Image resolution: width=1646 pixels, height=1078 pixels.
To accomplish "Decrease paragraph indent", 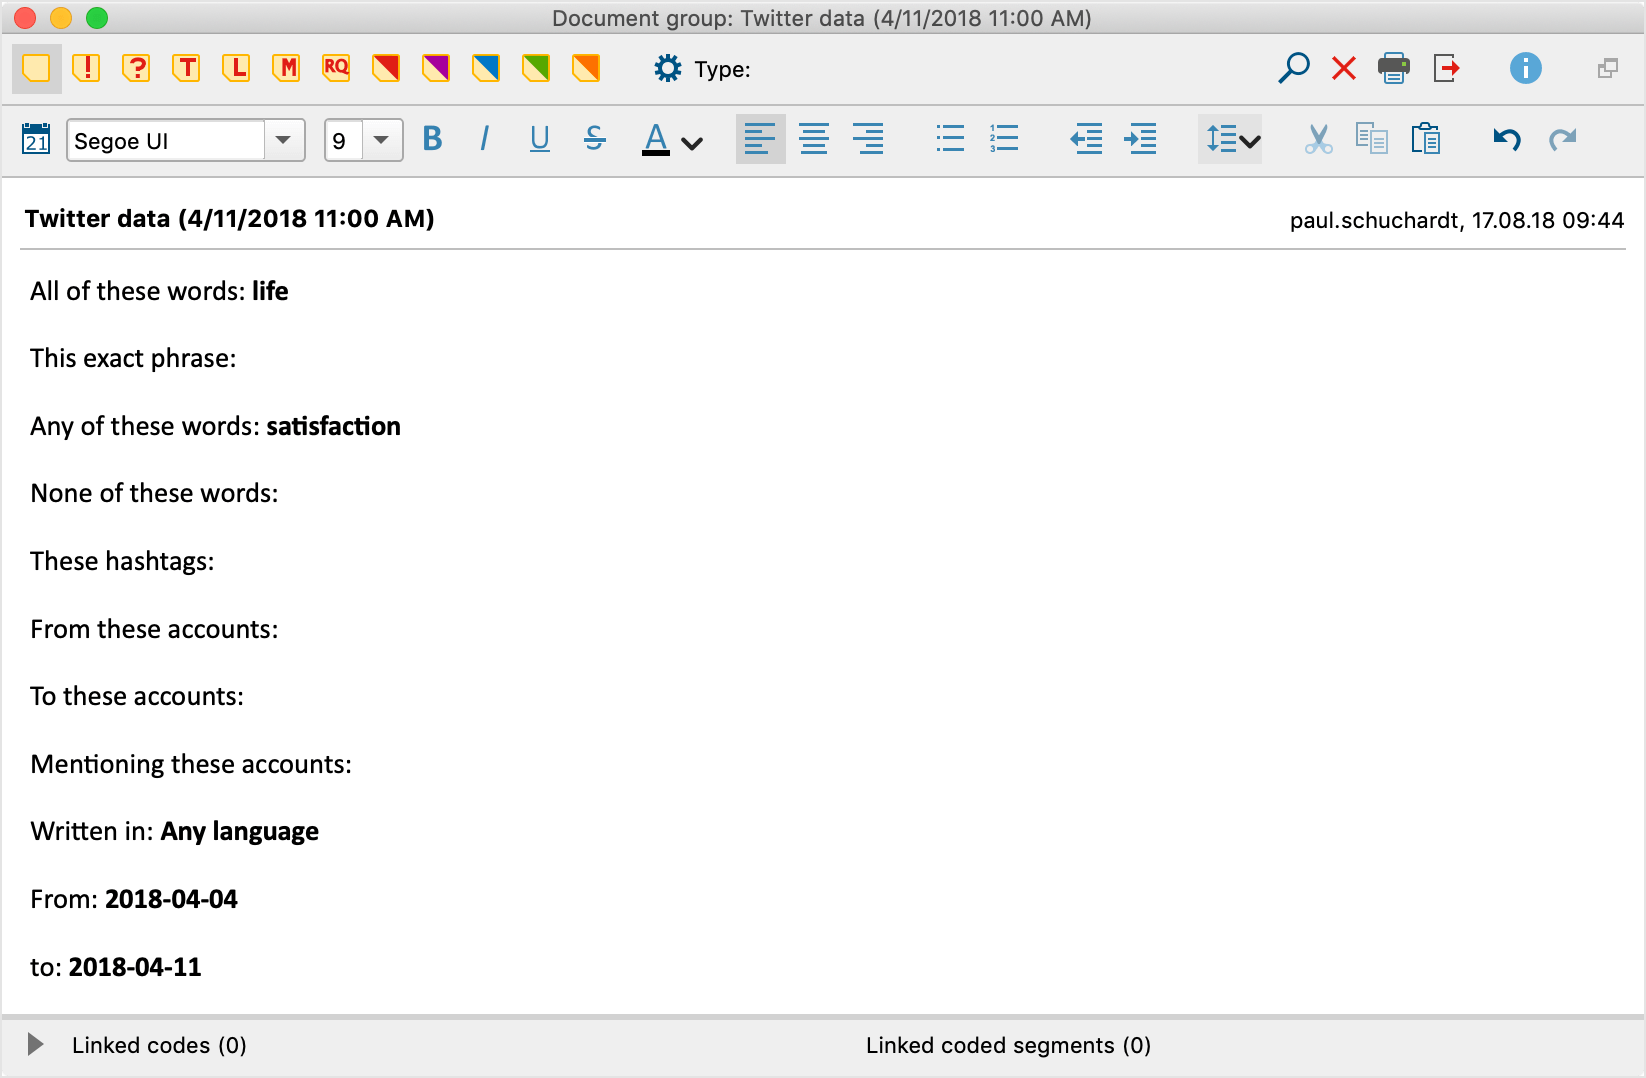I will [1086, 139].
